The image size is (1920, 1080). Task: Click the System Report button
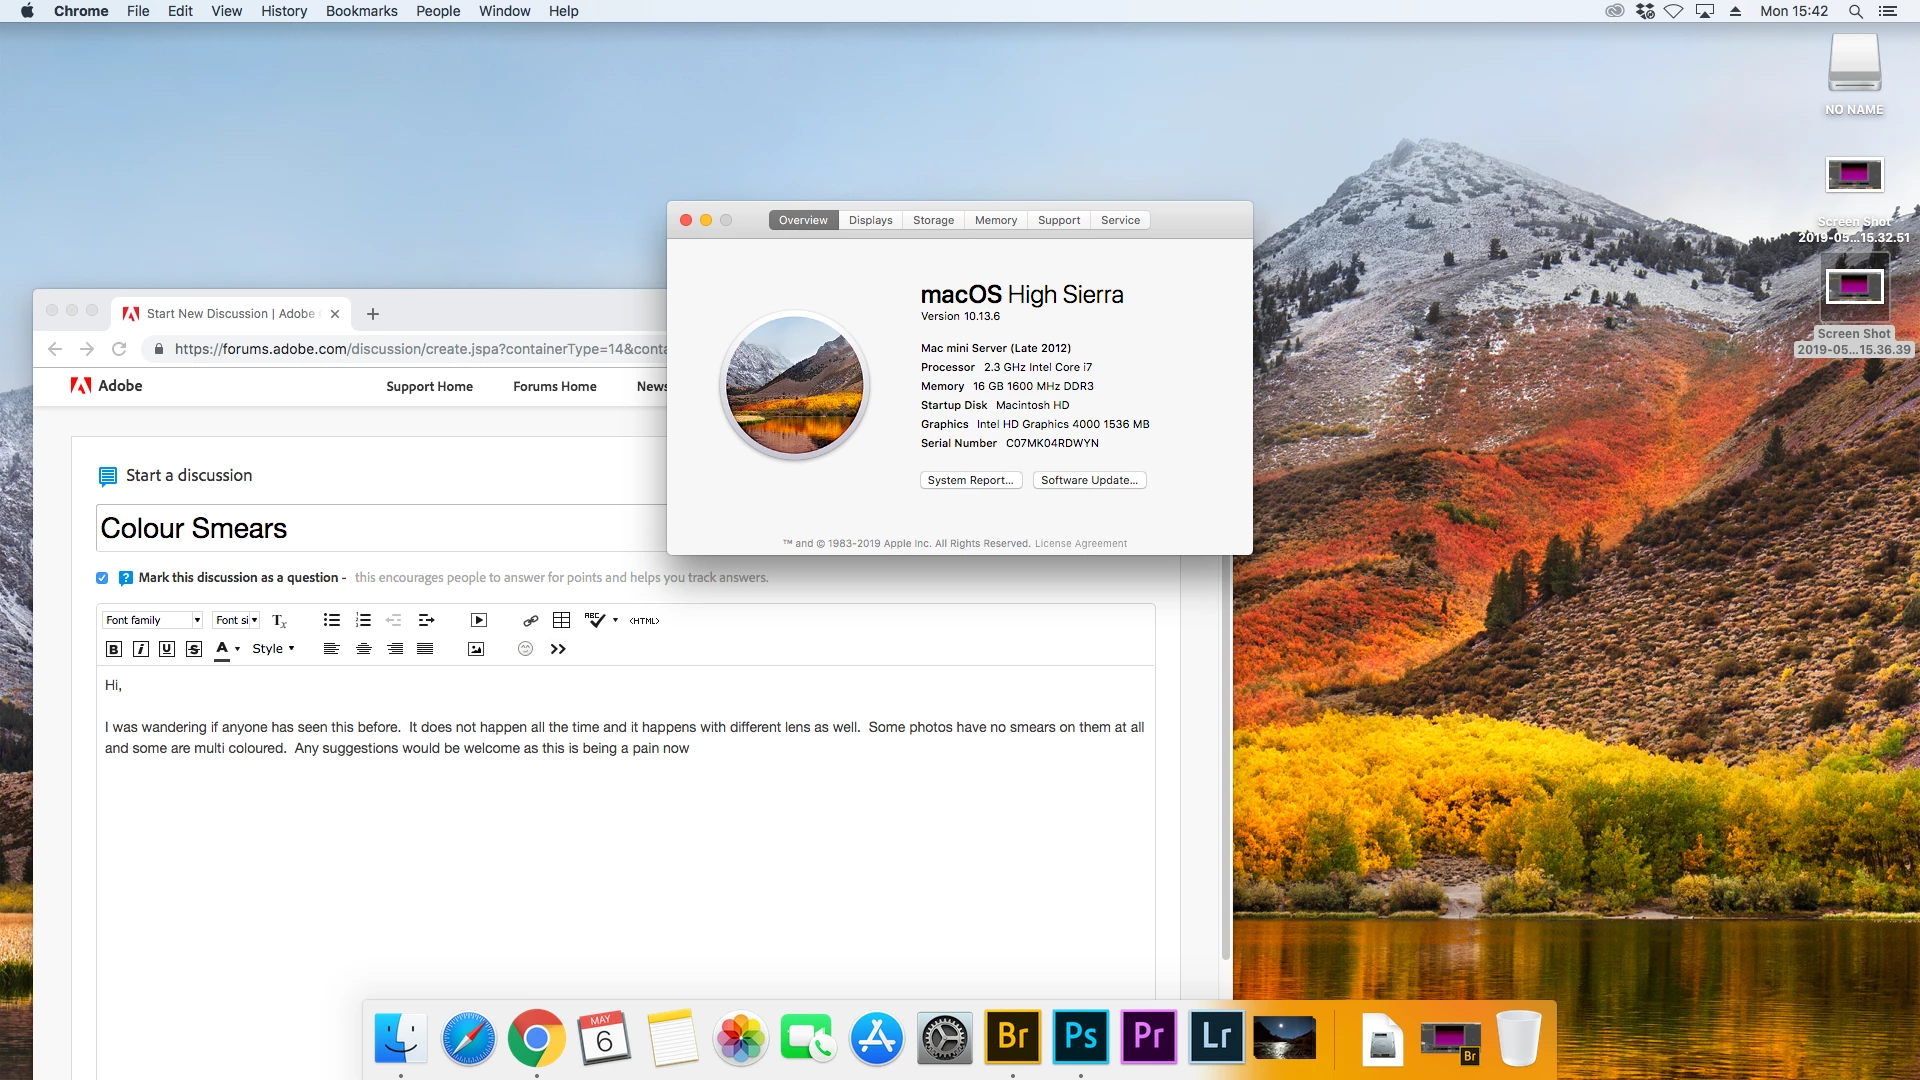tap(970, 480)
